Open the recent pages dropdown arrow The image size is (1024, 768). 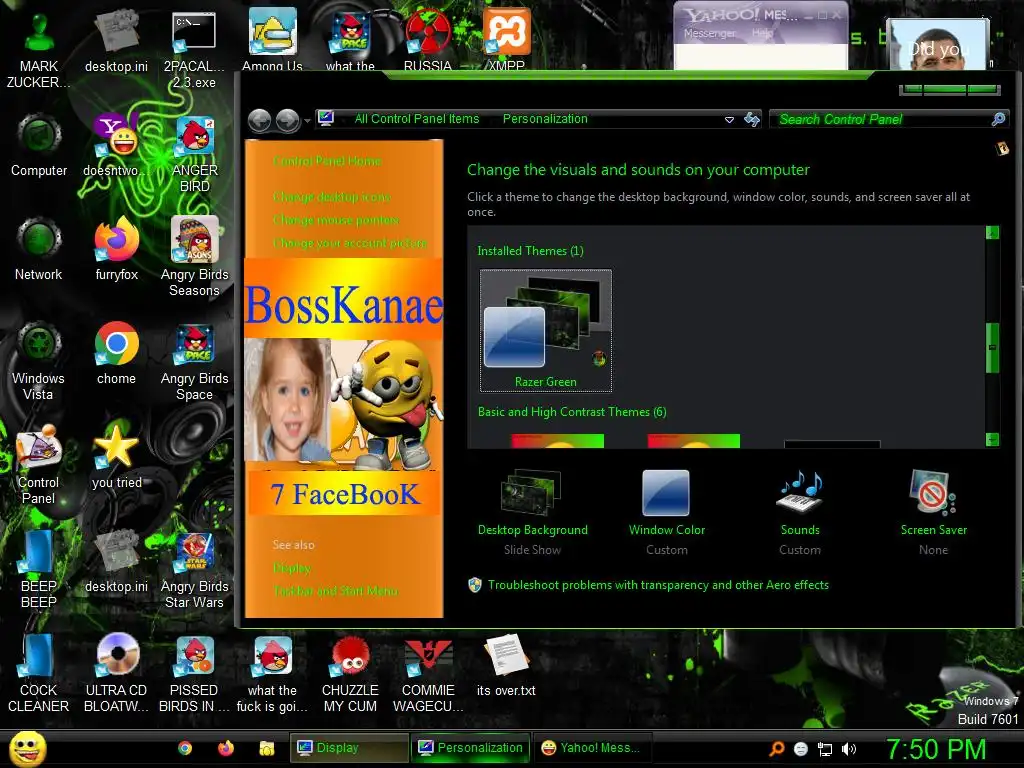click(308, 121)
